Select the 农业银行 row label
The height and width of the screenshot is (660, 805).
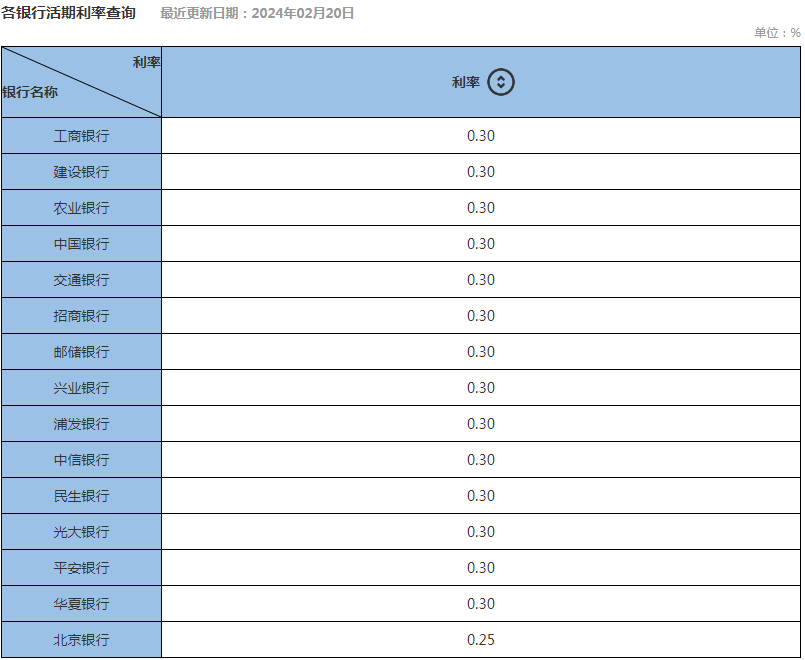[81, 208]
